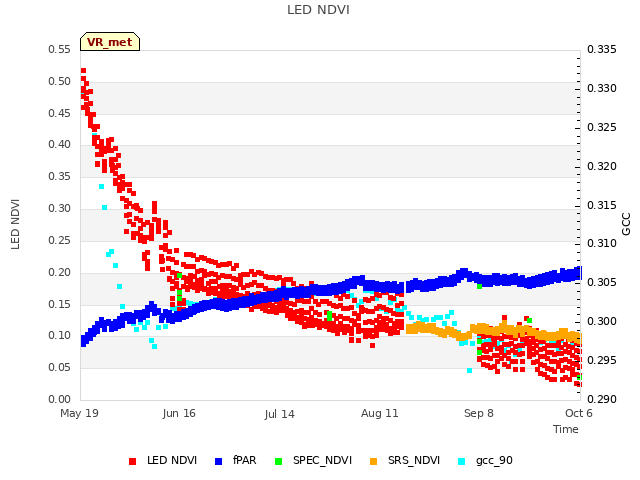Toggle the fPAR legend label

pyautogui.click(x=244, y=460)
